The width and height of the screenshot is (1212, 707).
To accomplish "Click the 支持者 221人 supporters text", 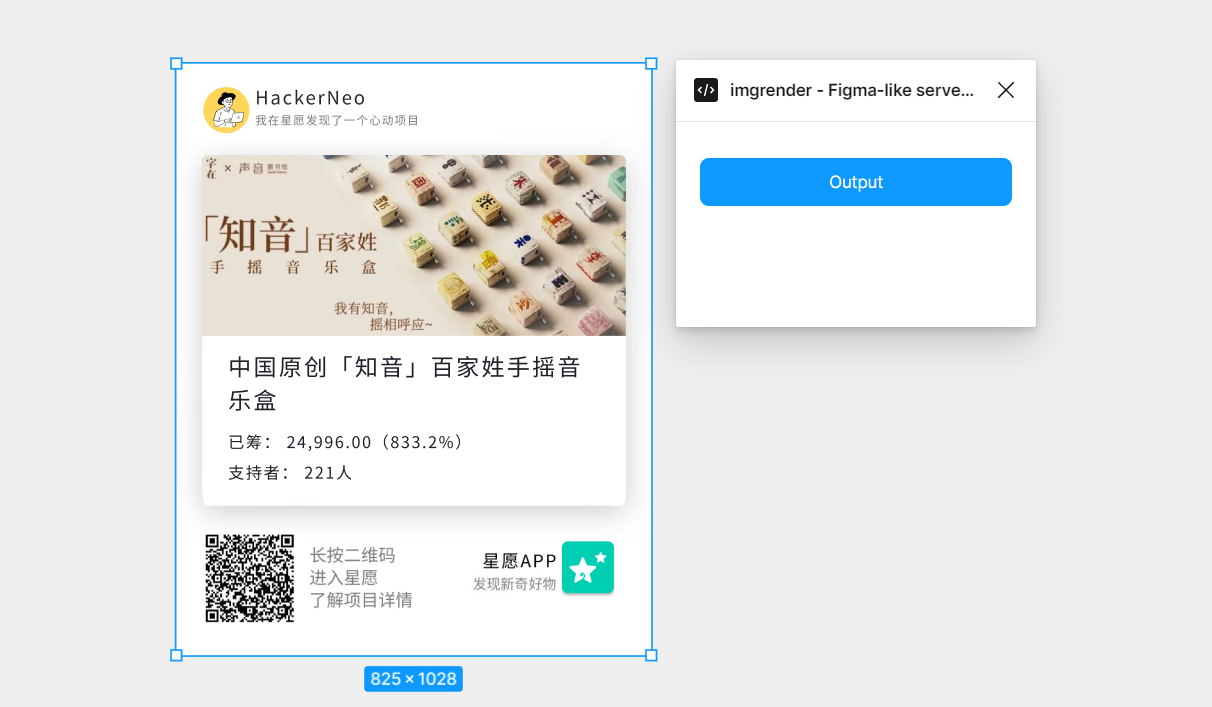I will (x=290, y=473).
